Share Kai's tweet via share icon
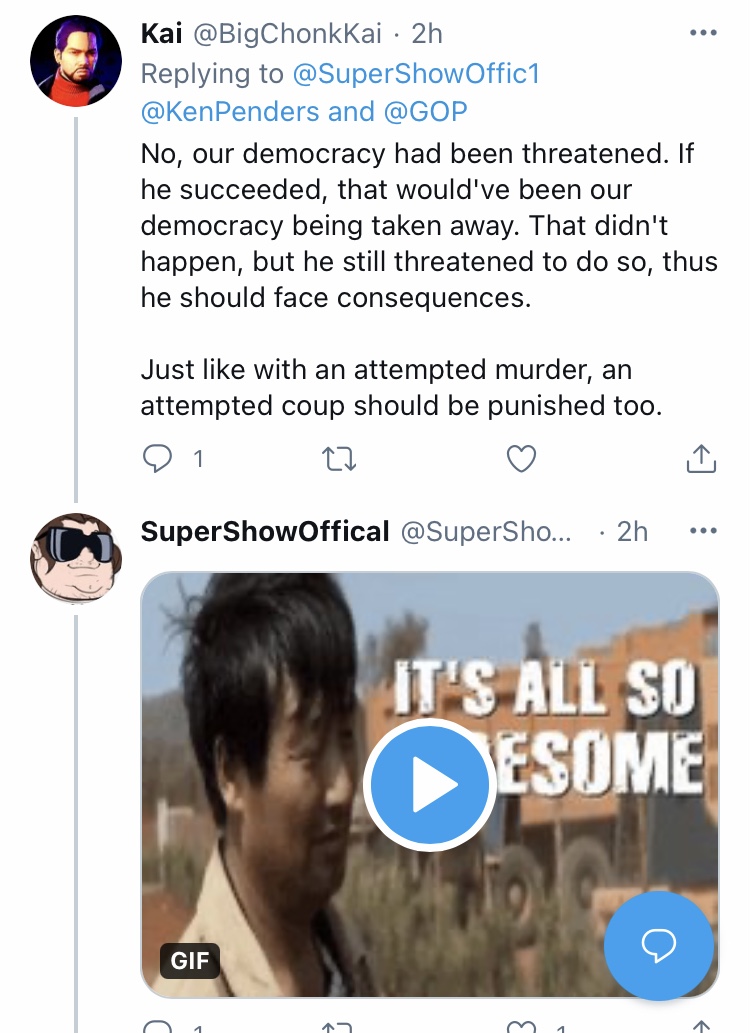Viewport: 750px width, 1033px height. pos(701,459)
